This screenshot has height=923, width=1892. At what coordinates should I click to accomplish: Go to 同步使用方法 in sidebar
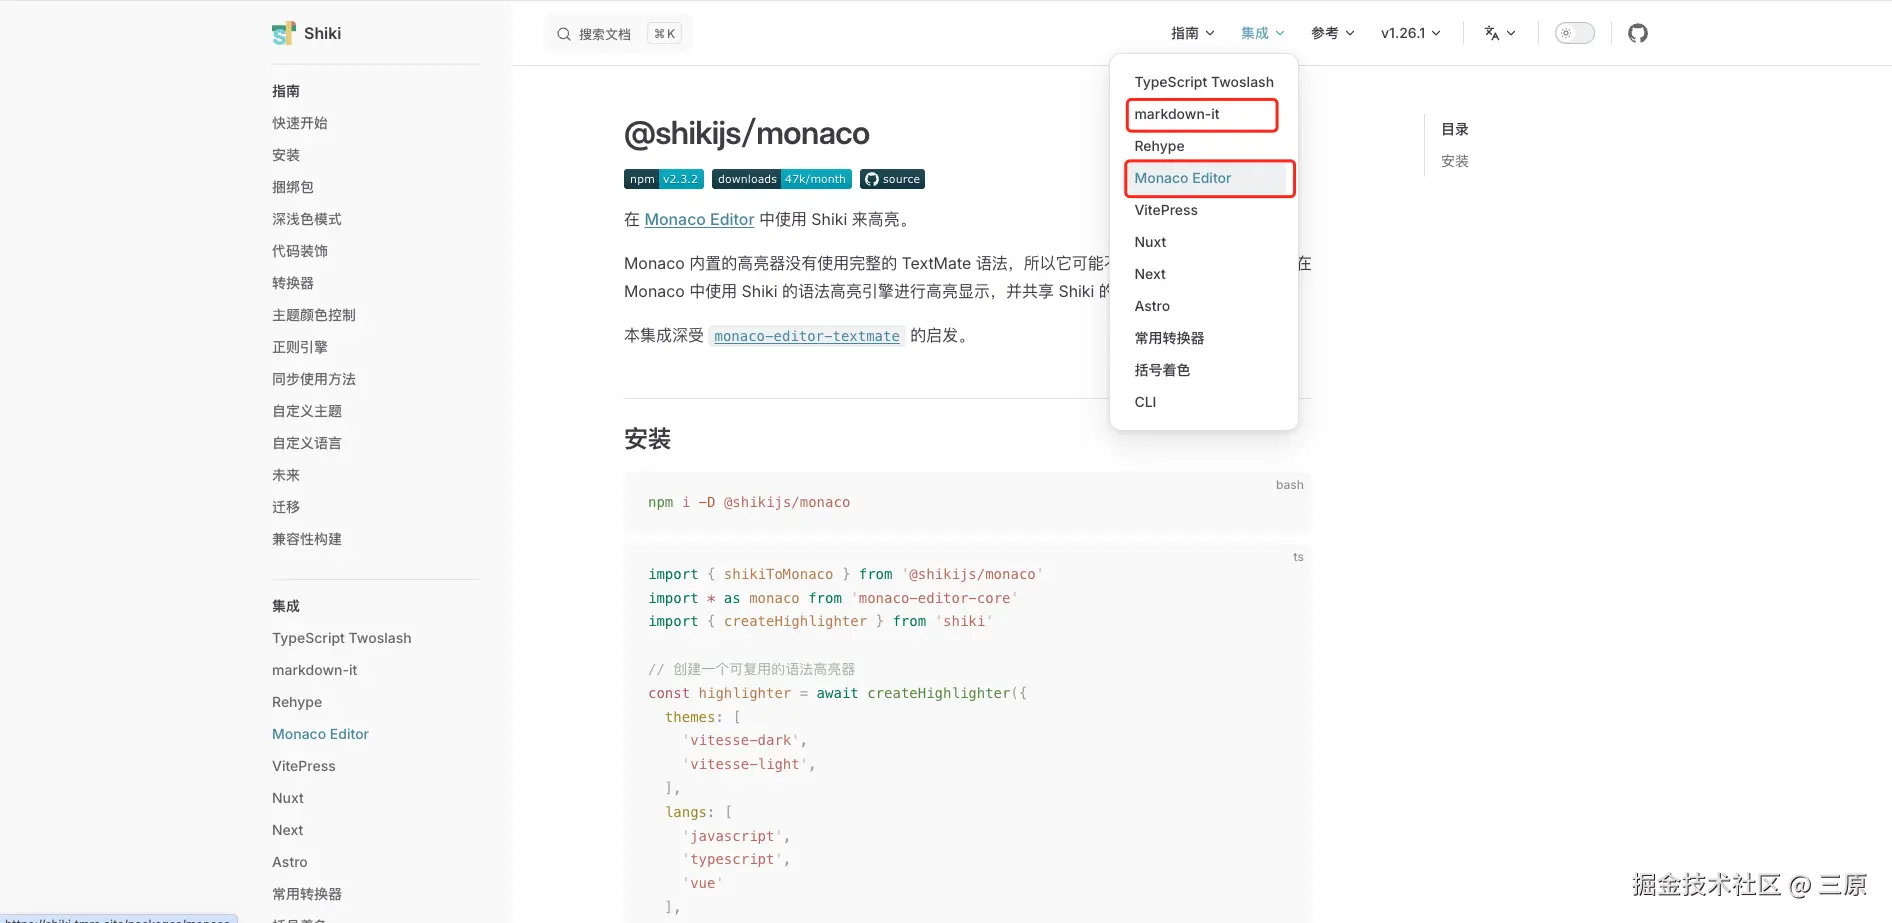coord(314,379)
